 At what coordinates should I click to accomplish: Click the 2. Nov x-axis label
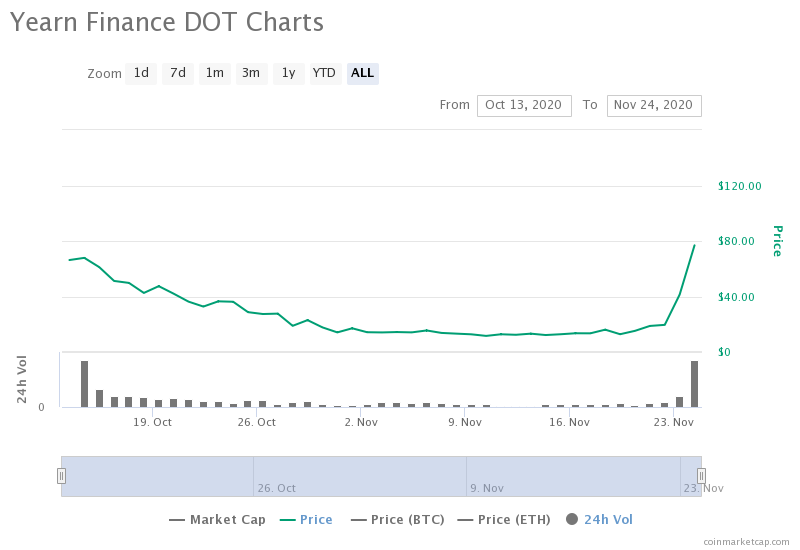pos(361,422)
